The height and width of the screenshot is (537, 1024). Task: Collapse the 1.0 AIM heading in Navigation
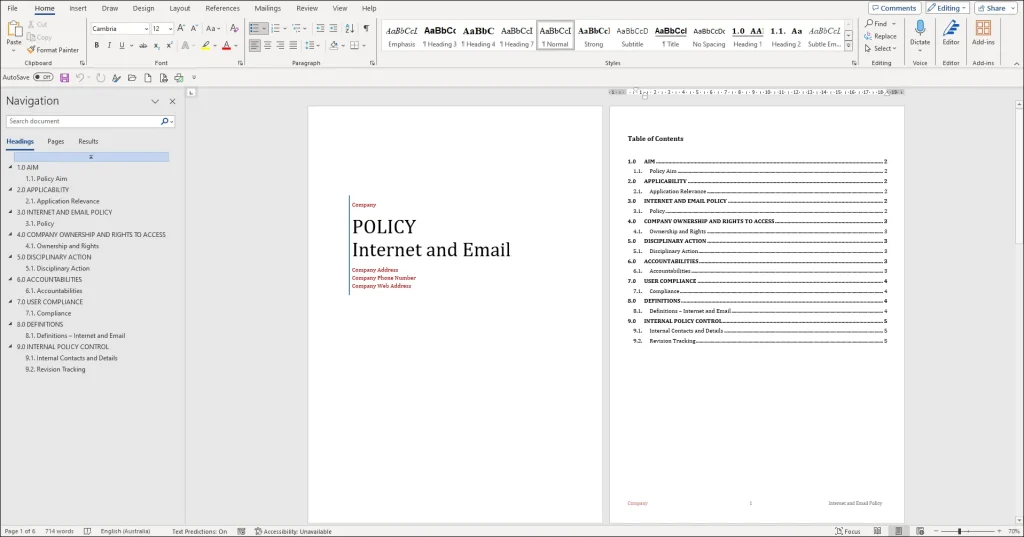[10, 167]
